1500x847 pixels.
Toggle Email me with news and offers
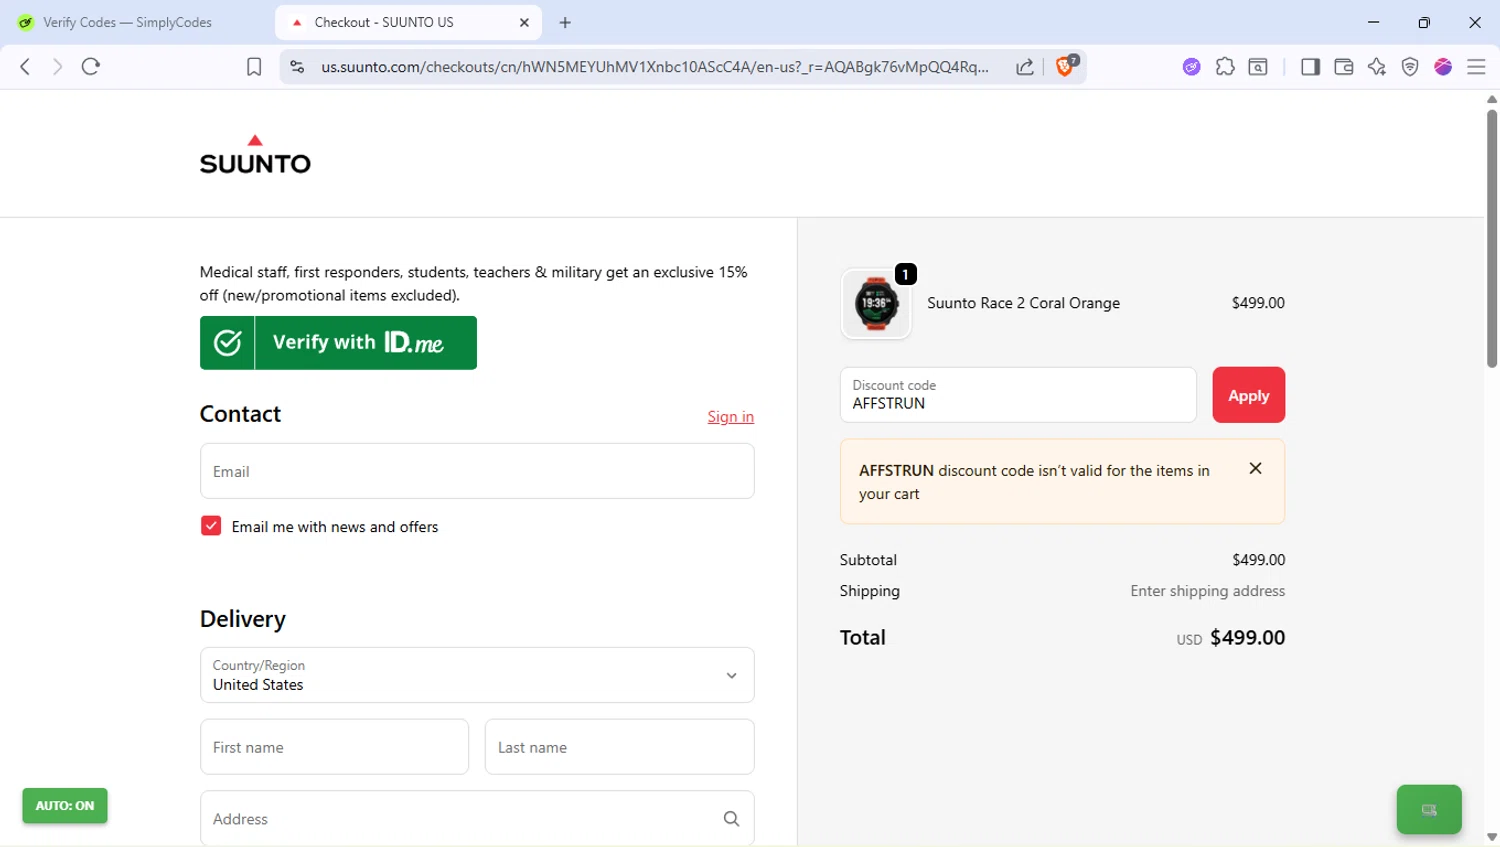click(x=211, y=526)
